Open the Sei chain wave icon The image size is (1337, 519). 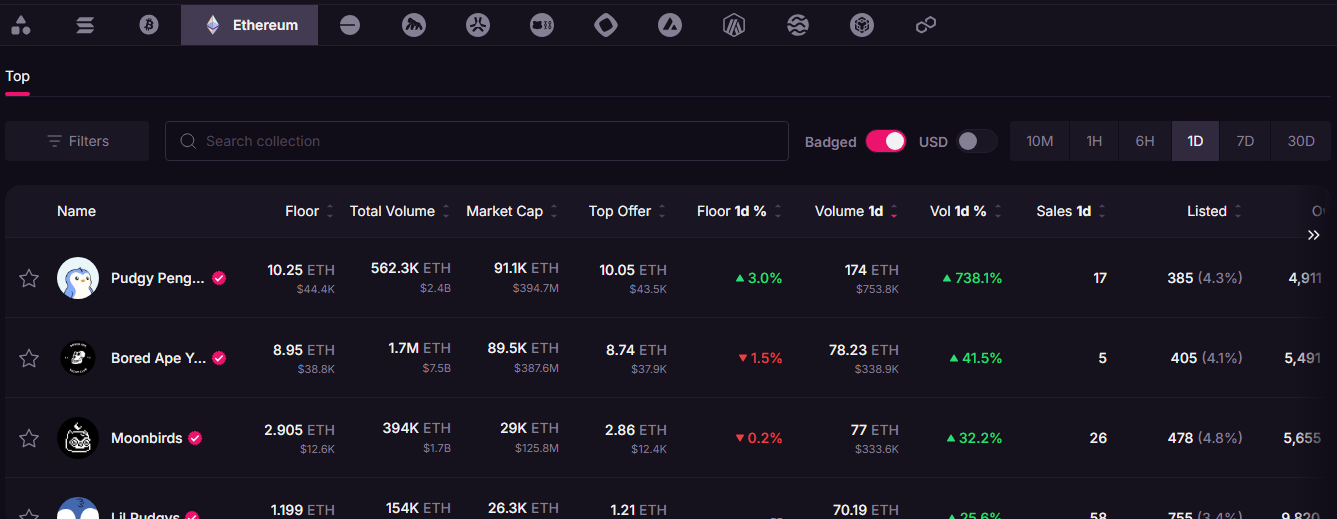(798, 25)
